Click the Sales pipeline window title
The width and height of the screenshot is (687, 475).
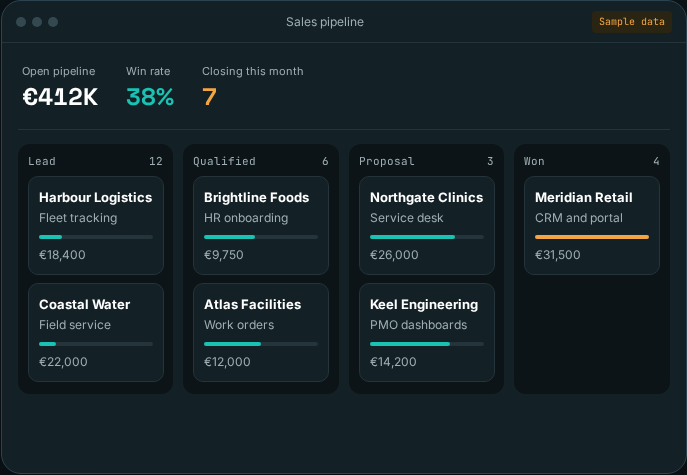[325, 22]
